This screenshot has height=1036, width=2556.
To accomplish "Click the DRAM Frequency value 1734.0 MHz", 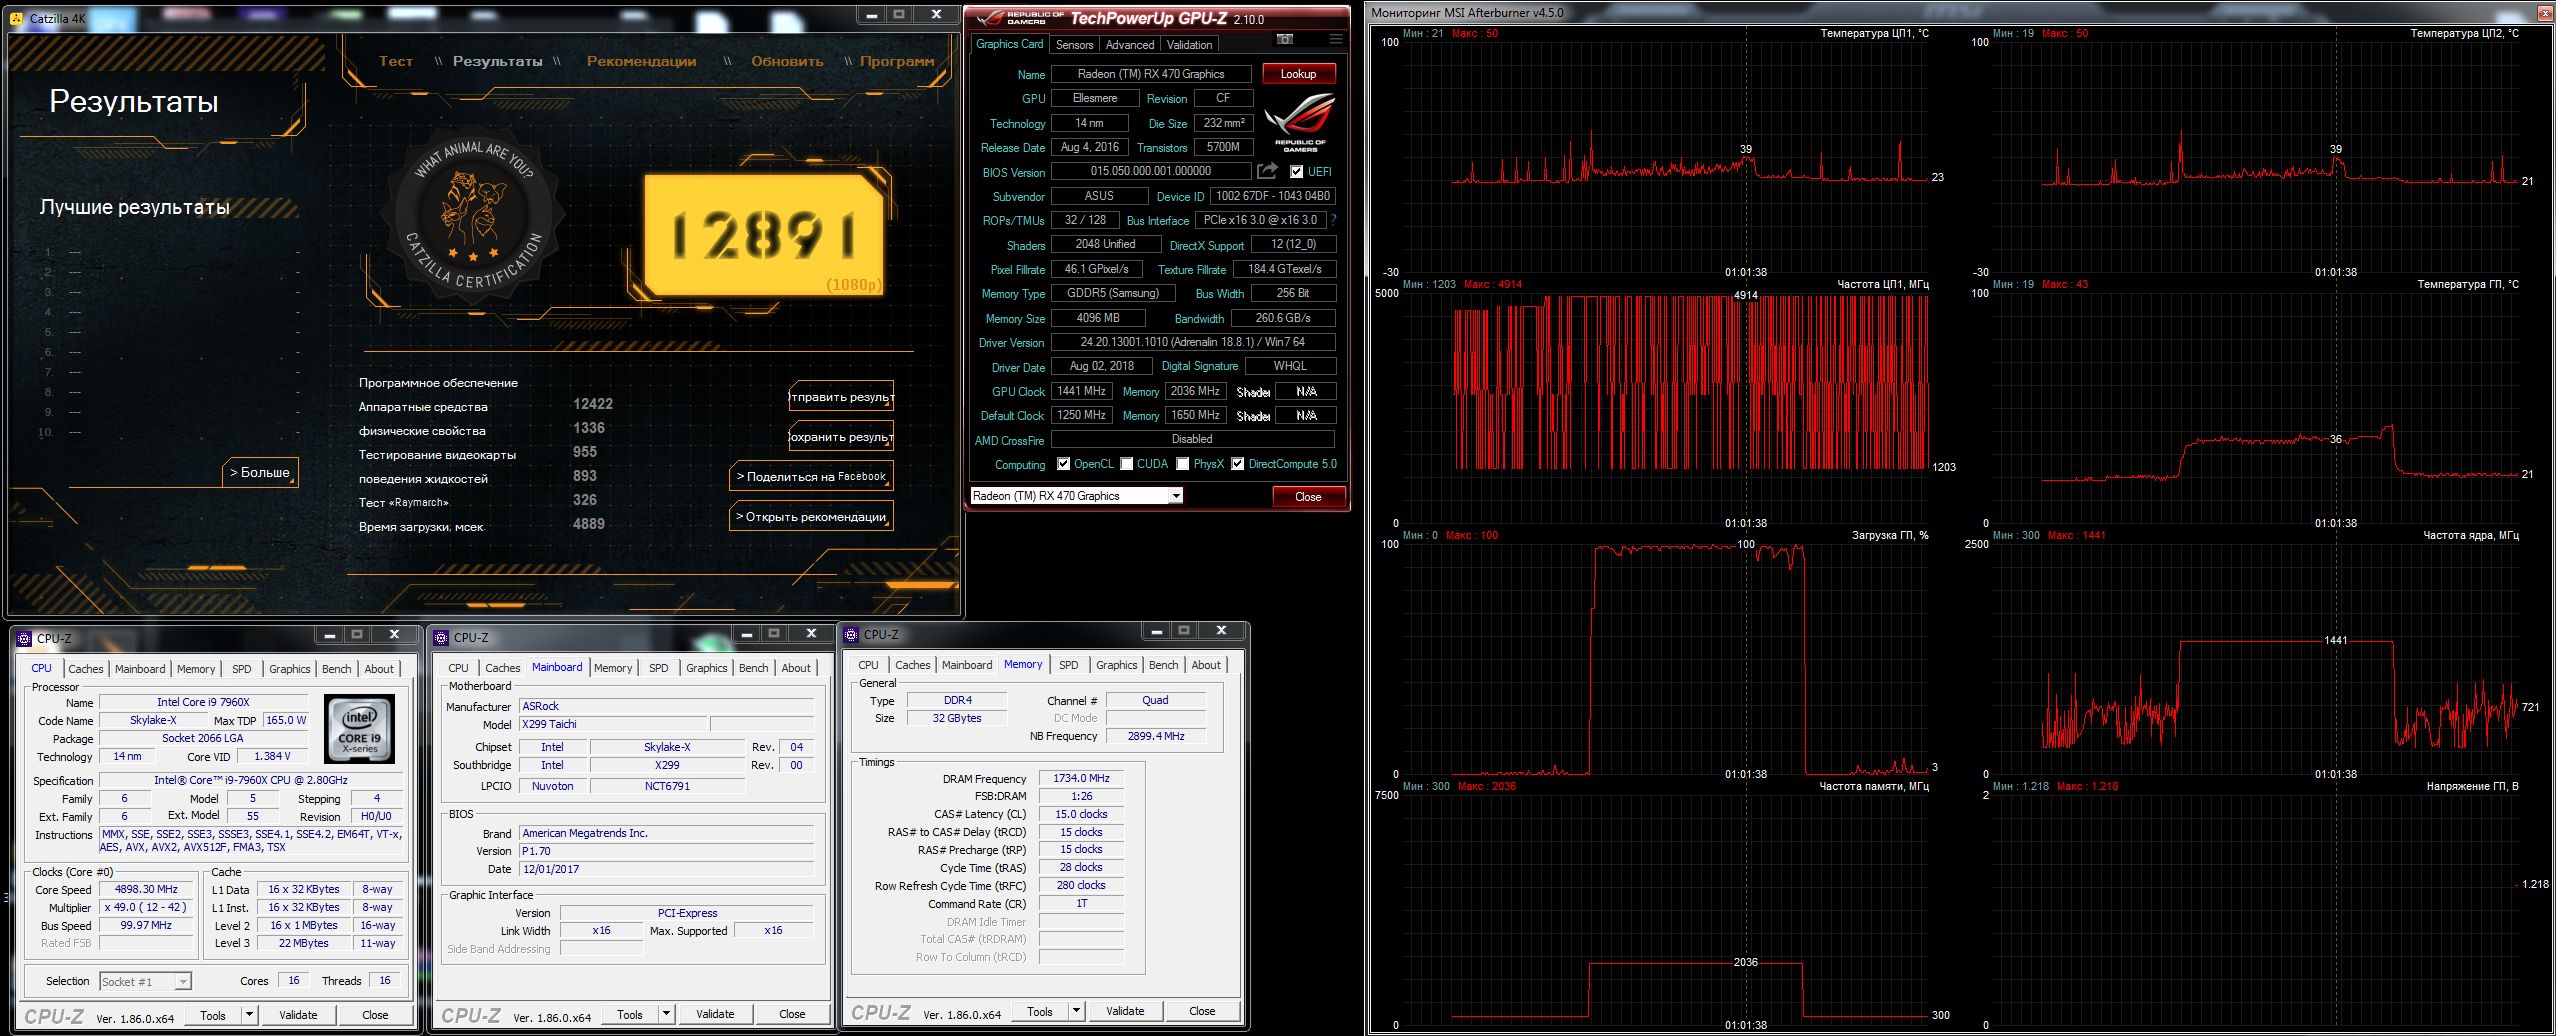I will pos(1081,778).
